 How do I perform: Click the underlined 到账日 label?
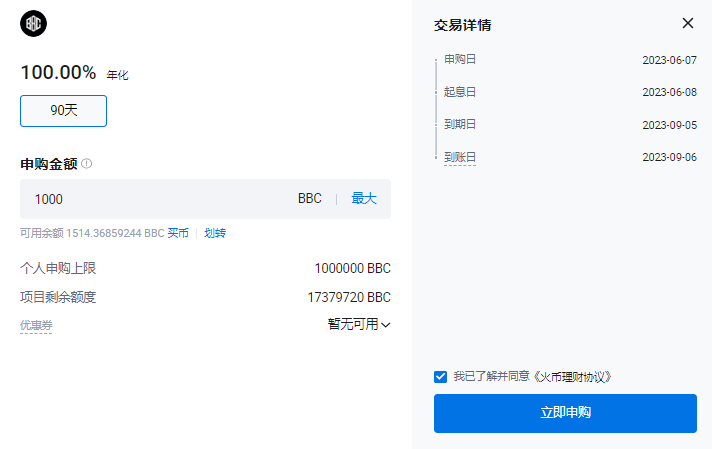(460, 157)
